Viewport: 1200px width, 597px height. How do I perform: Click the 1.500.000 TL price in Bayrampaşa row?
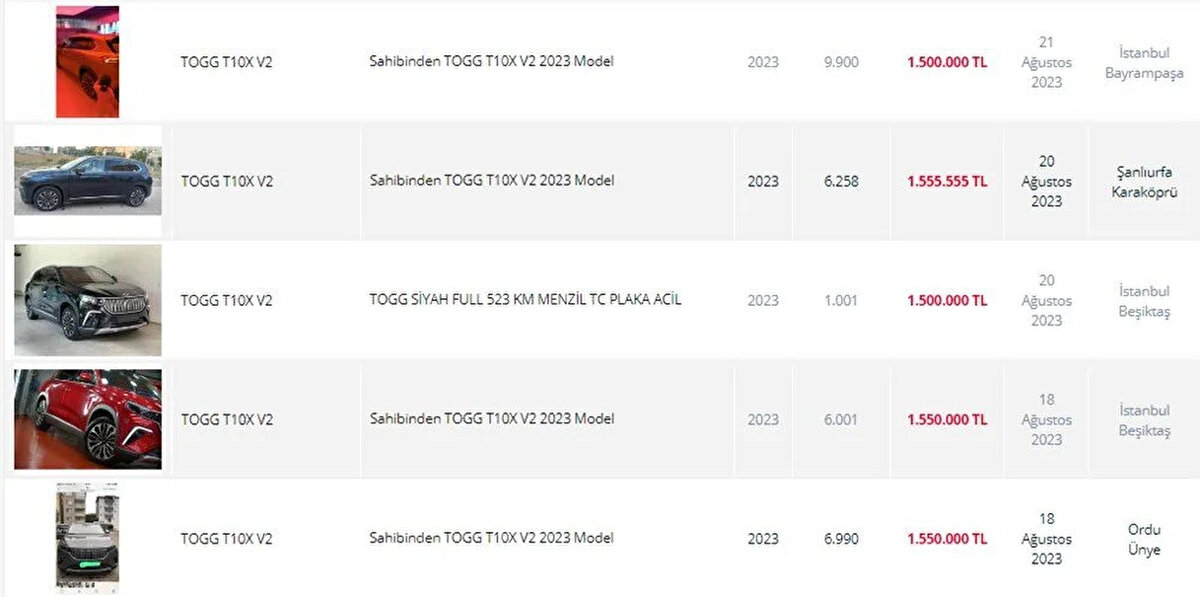(946, 62)
